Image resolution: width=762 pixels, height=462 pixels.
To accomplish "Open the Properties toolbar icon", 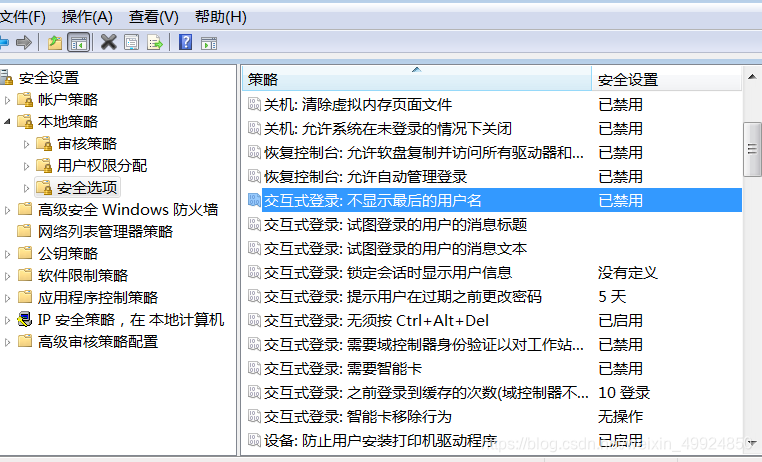I will click(132, 43).
